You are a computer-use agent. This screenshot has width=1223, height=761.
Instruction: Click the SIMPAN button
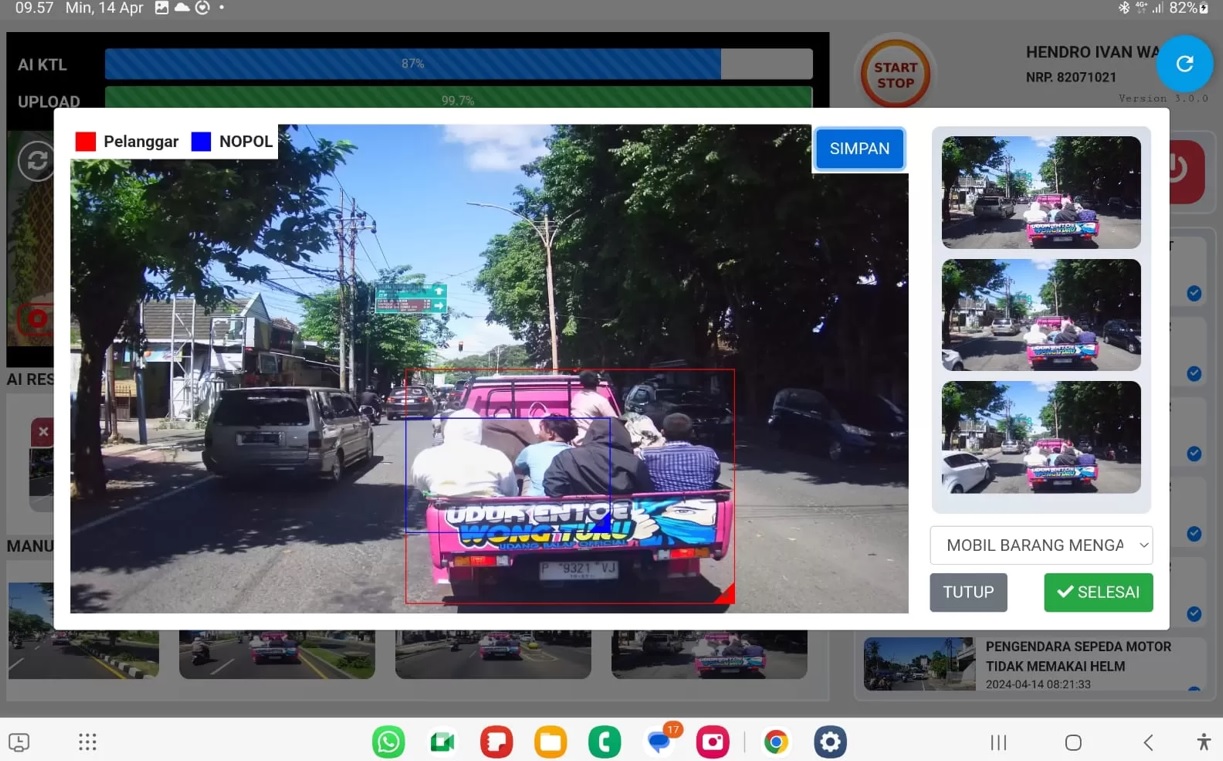tap(859, 148)
